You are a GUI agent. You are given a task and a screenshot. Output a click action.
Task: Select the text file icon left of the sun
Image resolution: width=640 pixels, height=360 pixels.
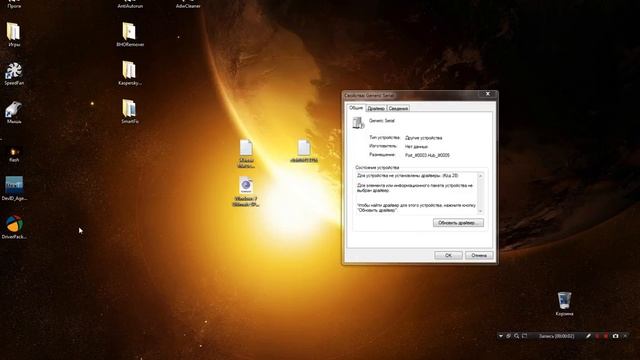point(246,153)
